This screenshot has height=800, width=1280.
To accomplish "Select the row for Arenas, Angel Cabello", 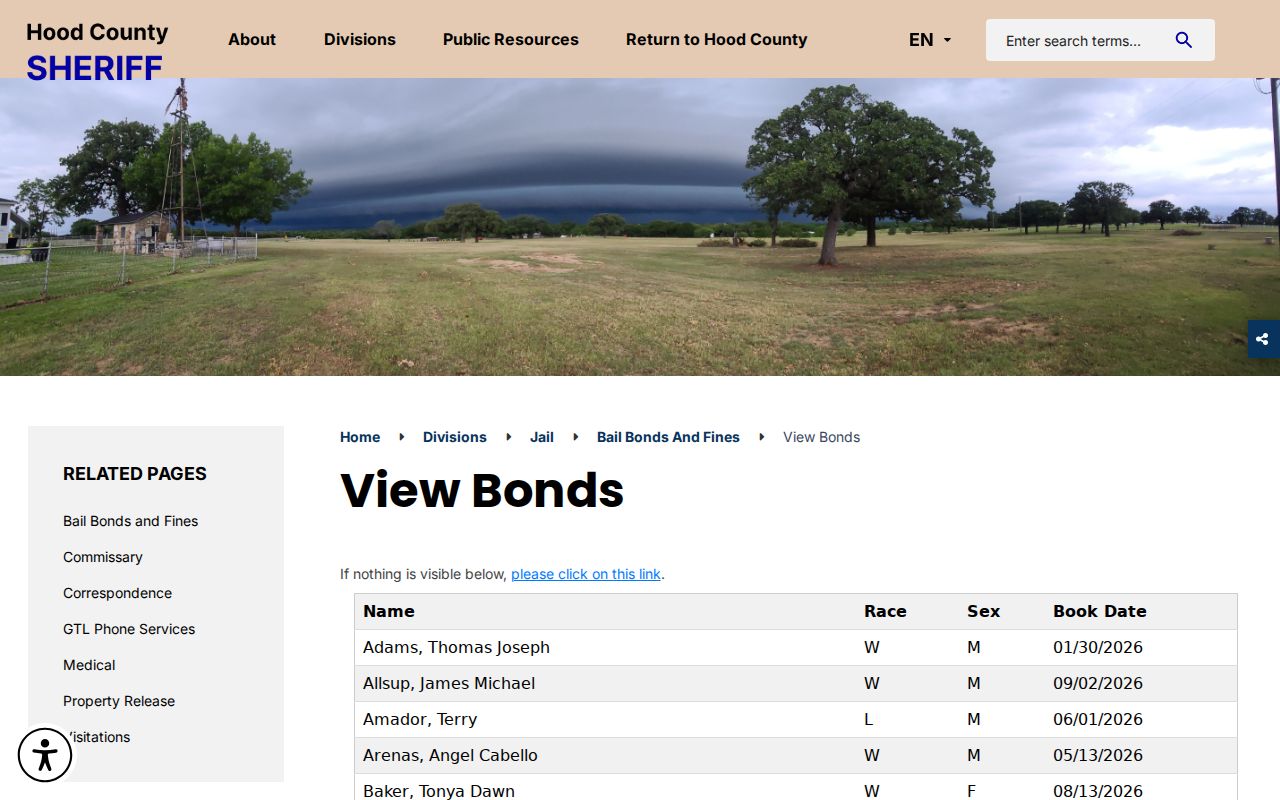I will pos(796,755).
